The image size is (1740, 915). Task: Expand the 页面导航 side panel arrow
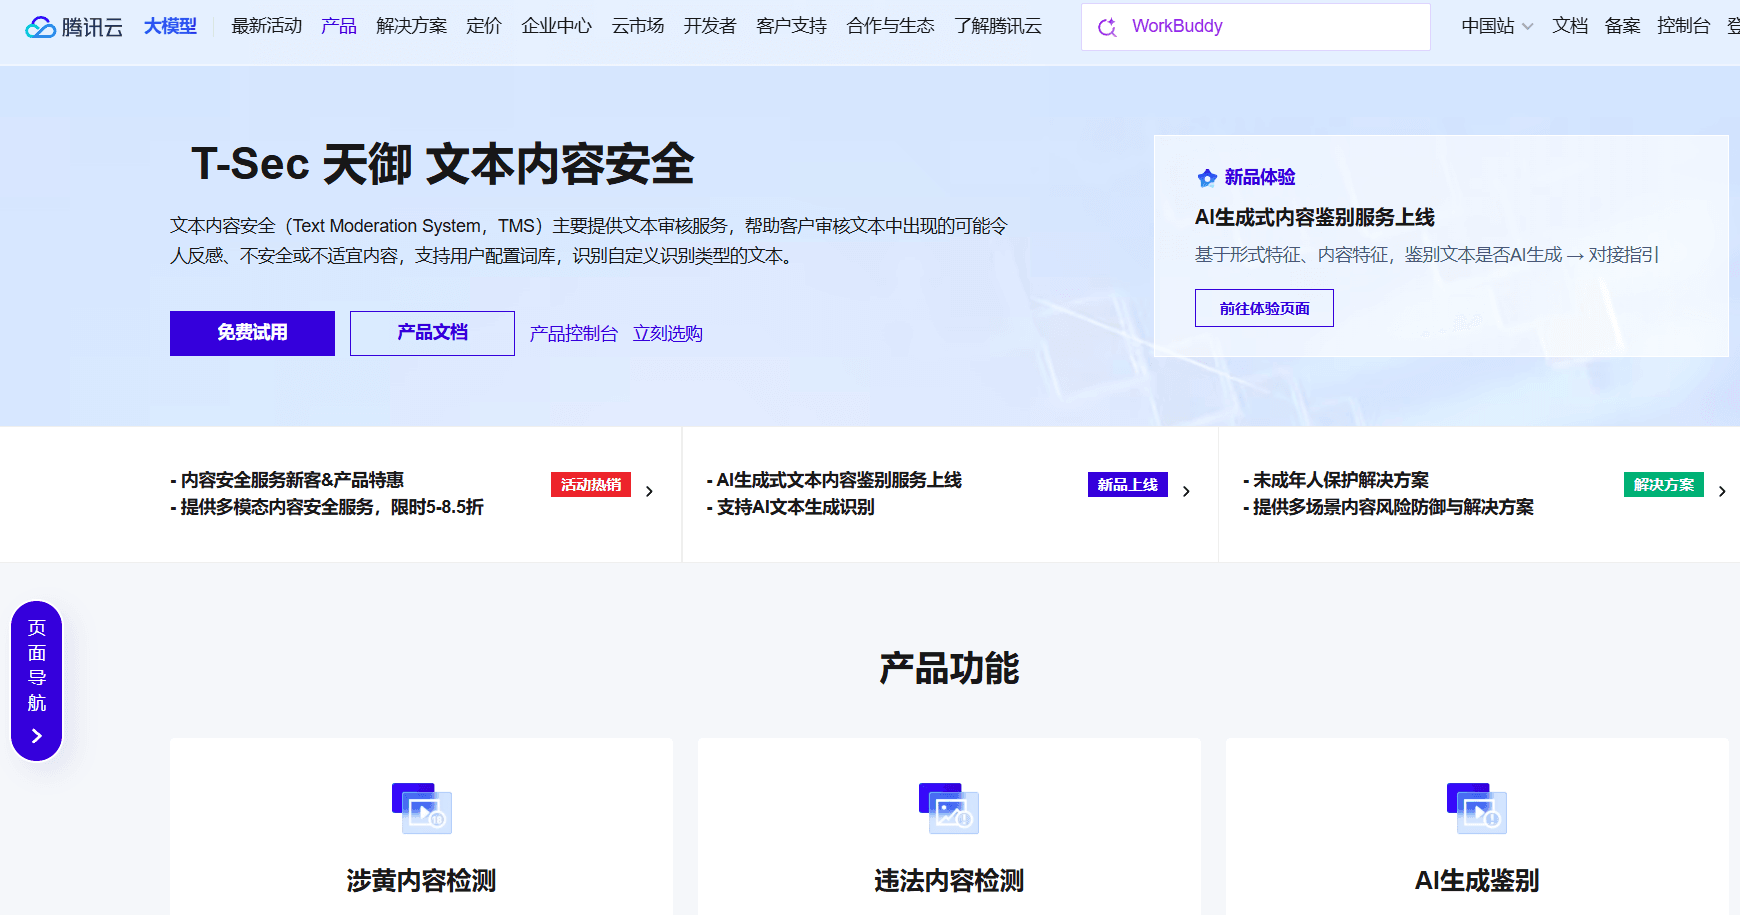[x=37, y=736]
